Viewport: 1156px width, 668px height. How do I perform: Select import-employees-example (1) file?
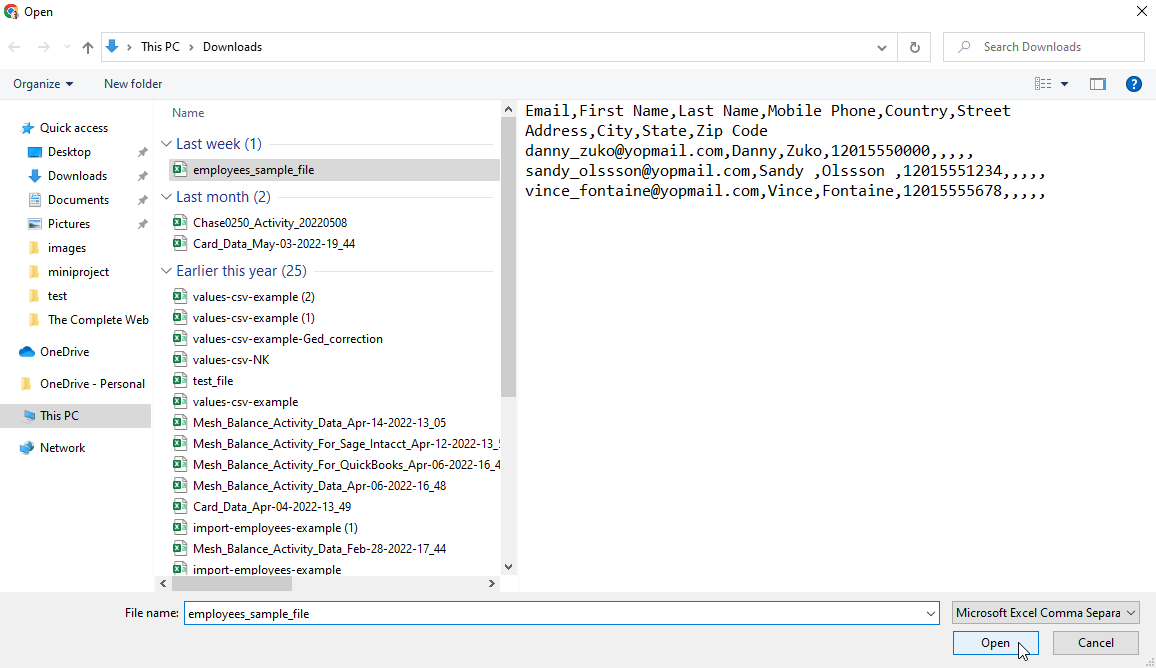pos(275,528)
